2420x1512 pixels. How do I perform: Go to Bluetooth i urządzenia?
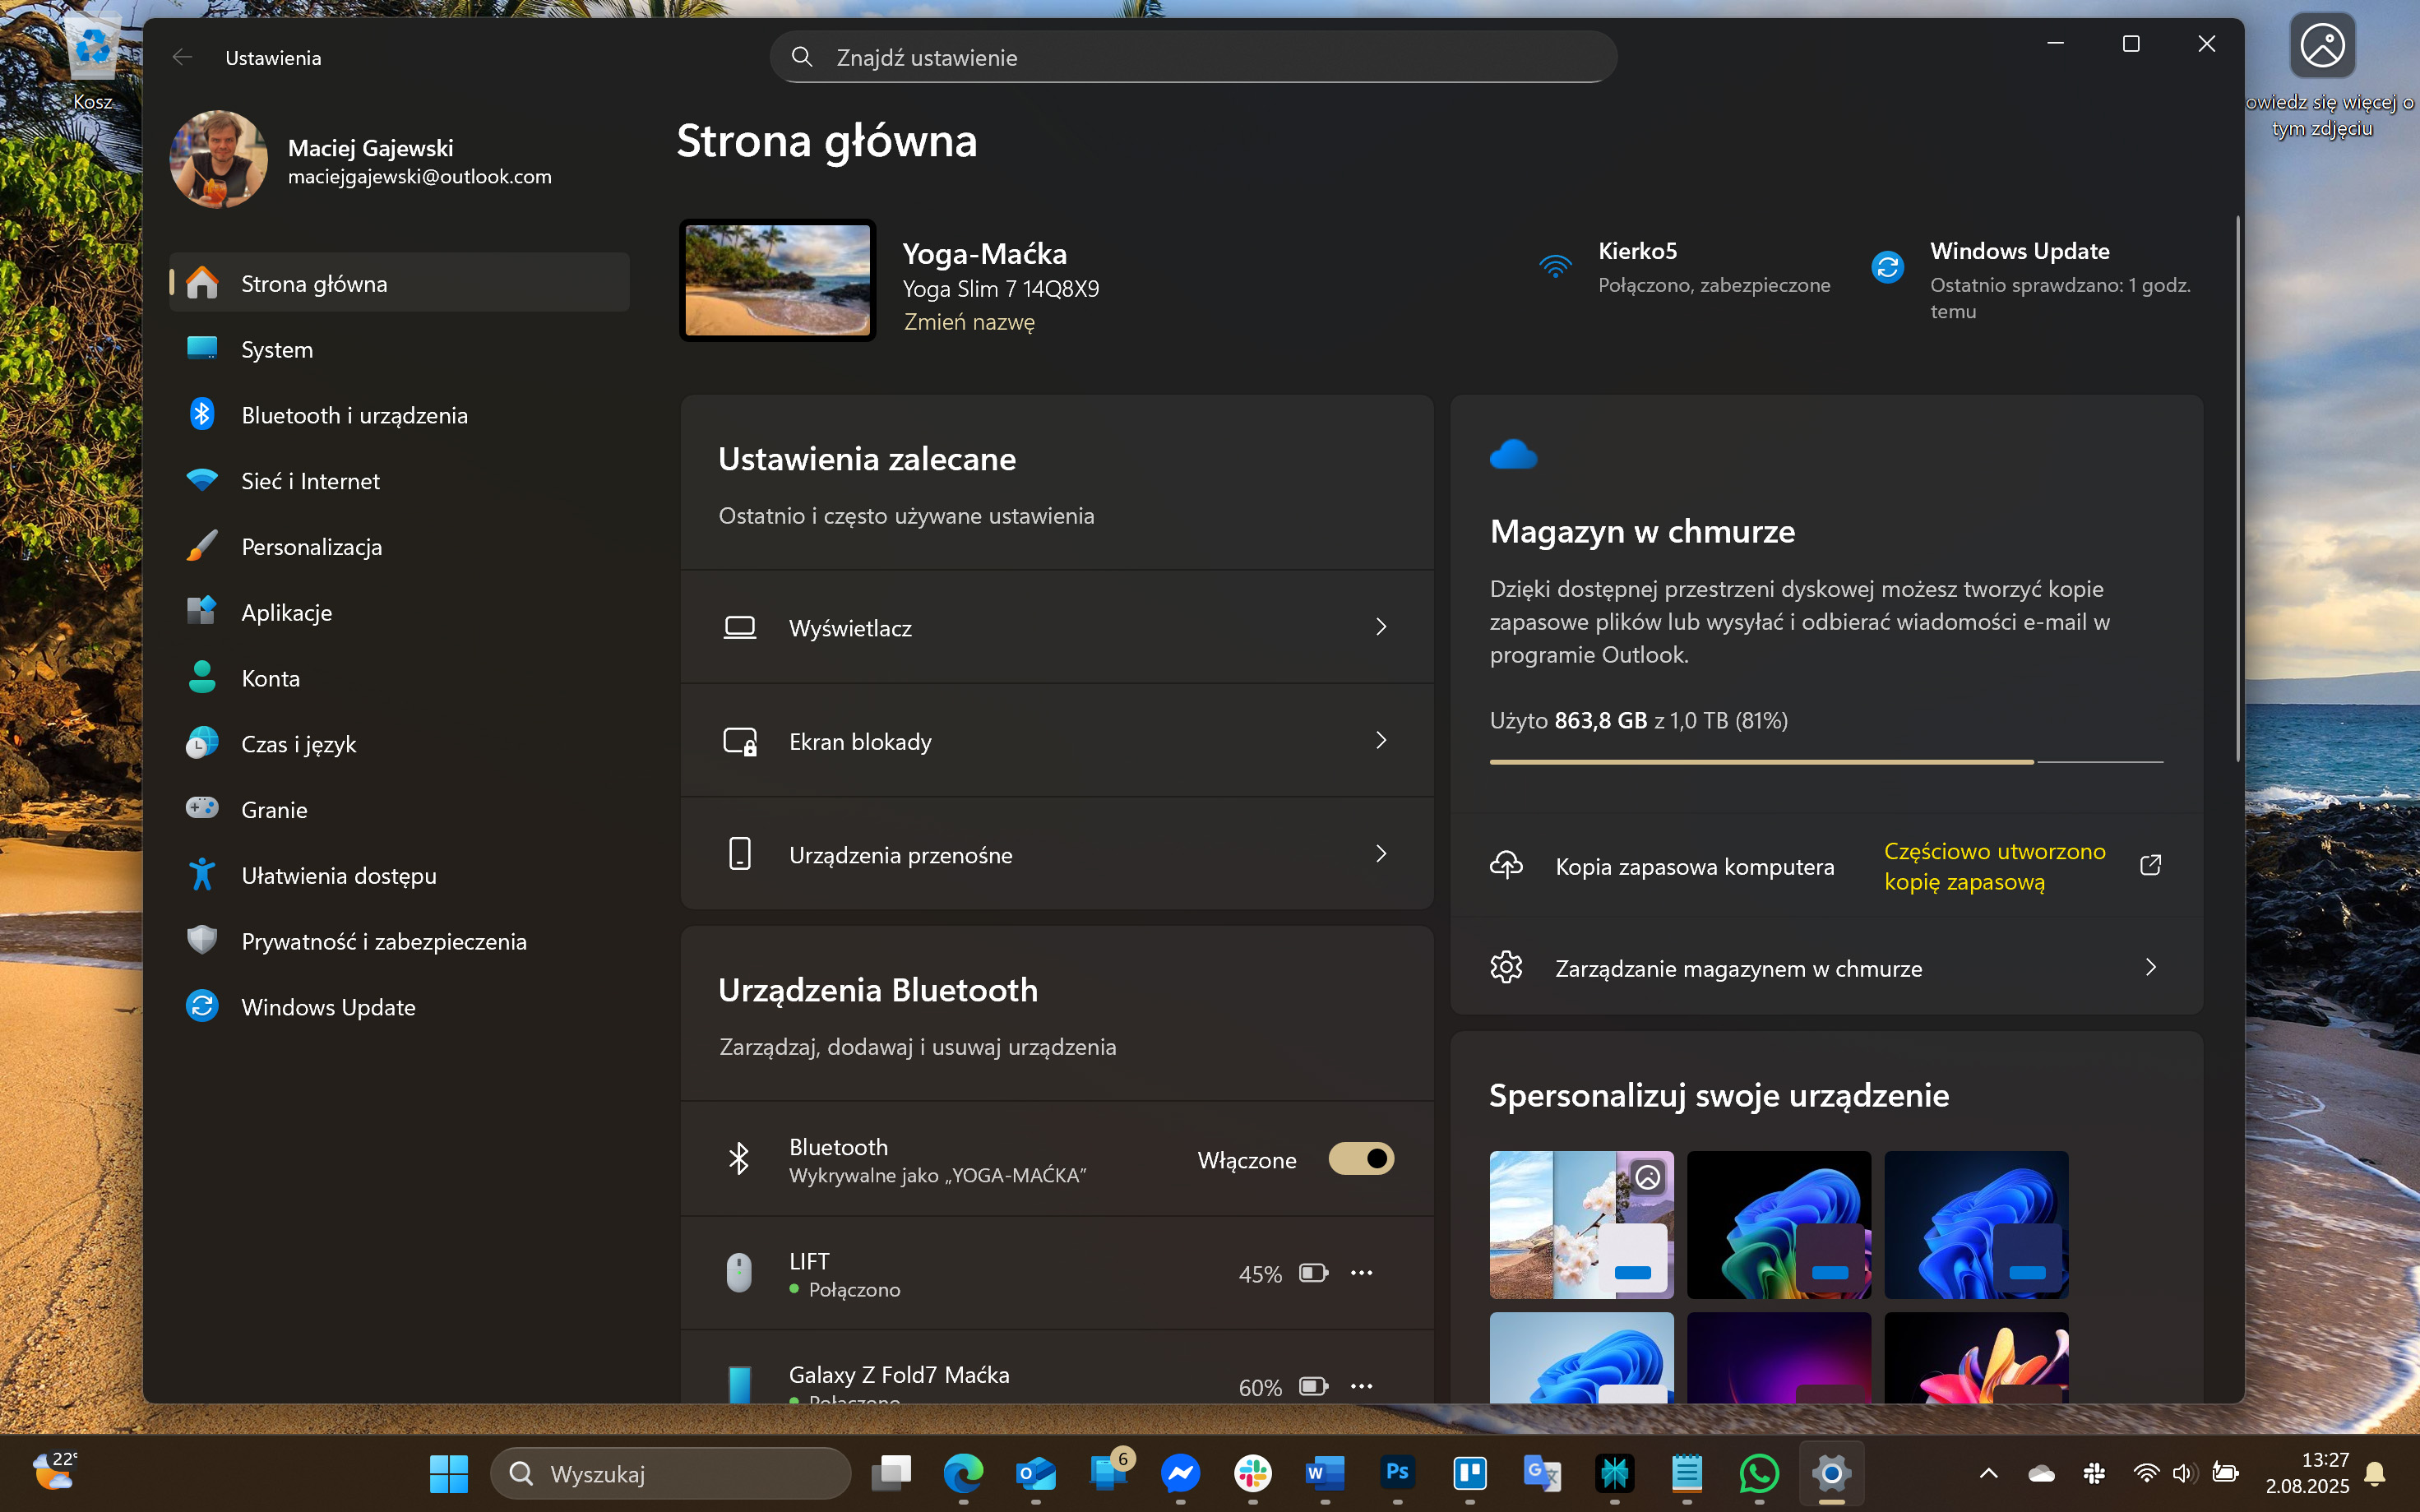point(399,415)
